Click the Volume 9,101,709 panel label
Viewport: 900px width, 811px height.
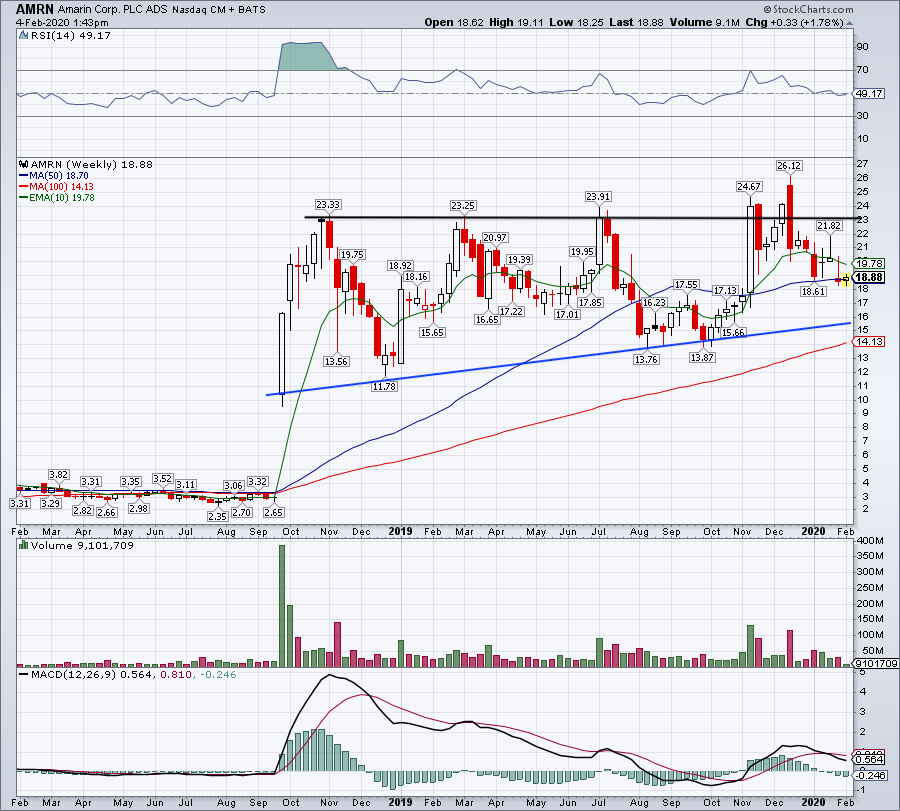coord(82,545)
